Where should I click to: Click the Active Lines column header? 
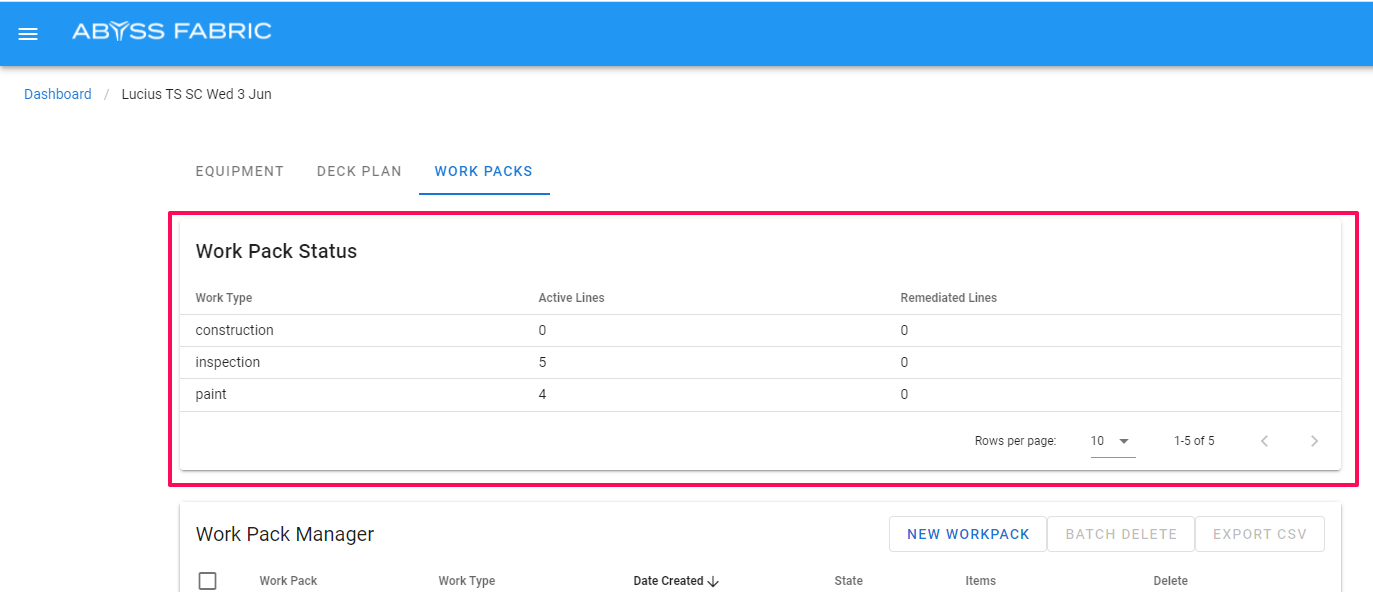click(571, 298)
